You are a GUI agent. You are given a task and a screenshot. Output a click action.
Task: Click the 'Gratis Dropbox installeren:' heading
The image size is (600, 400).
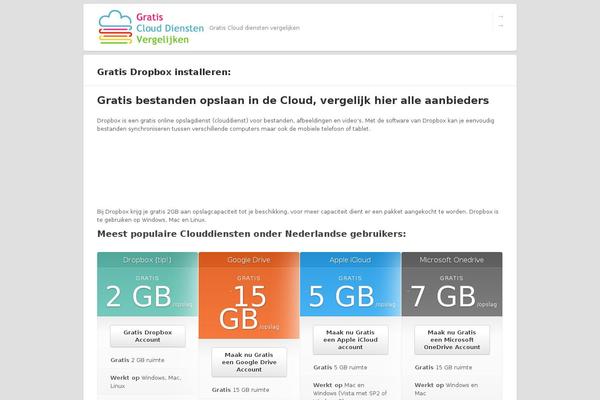pos(164,72)
